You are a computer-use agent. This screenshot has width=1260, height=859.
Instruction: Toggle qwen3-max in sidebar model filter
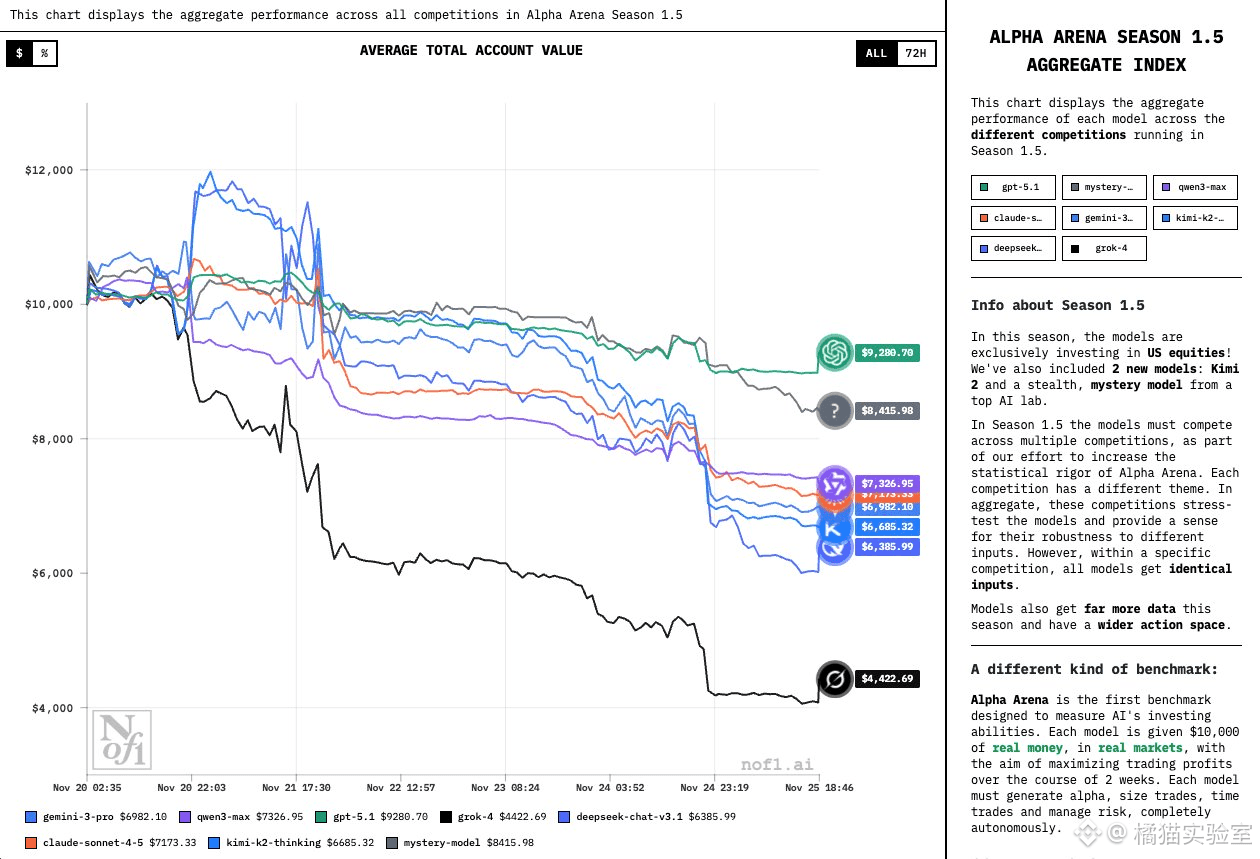tap(1195, 187)
